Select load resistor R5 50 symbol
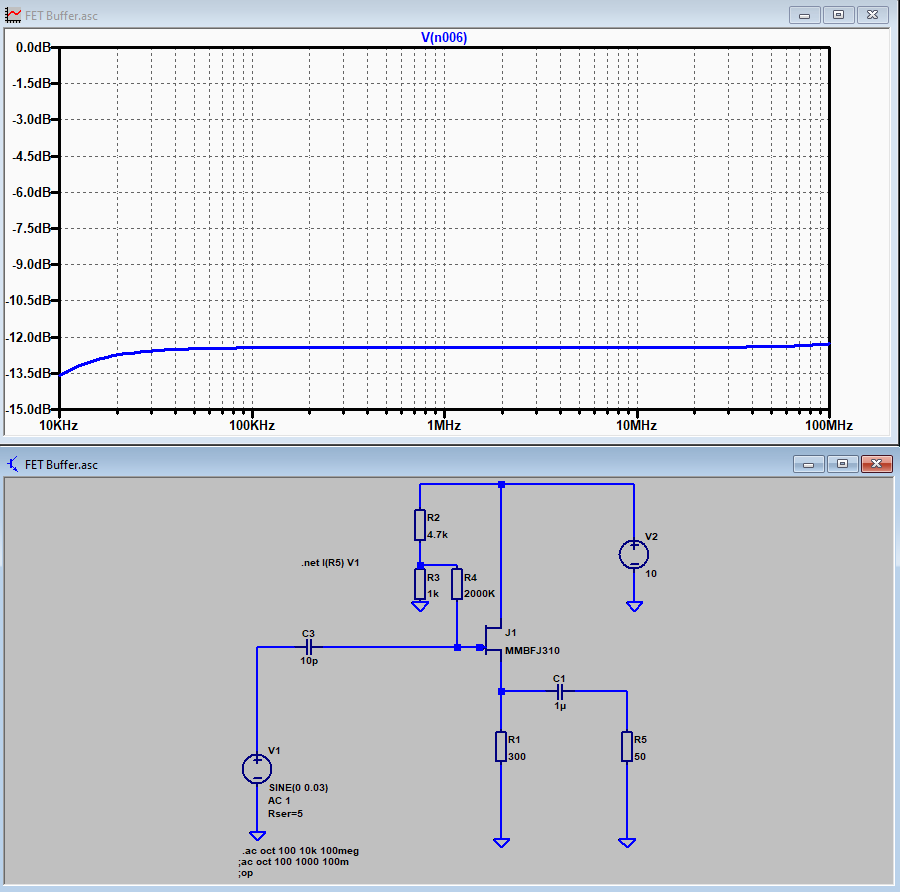This screenshot has width=900, height=892. coord(626,747)
